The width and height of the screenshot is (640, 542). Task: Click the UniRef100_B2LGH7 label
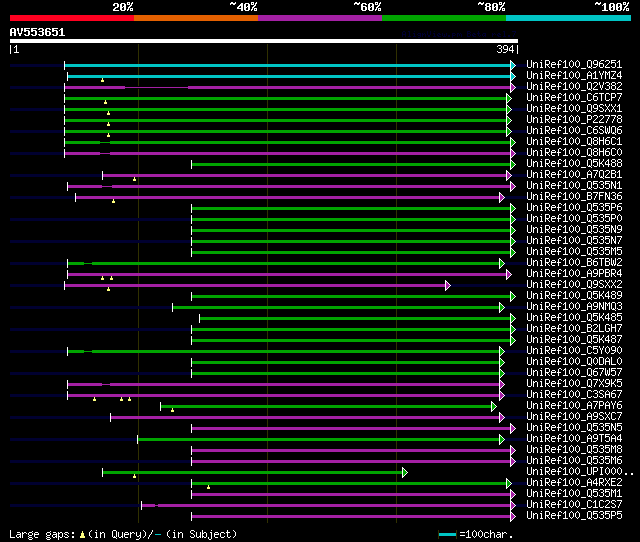coord(574,329)
